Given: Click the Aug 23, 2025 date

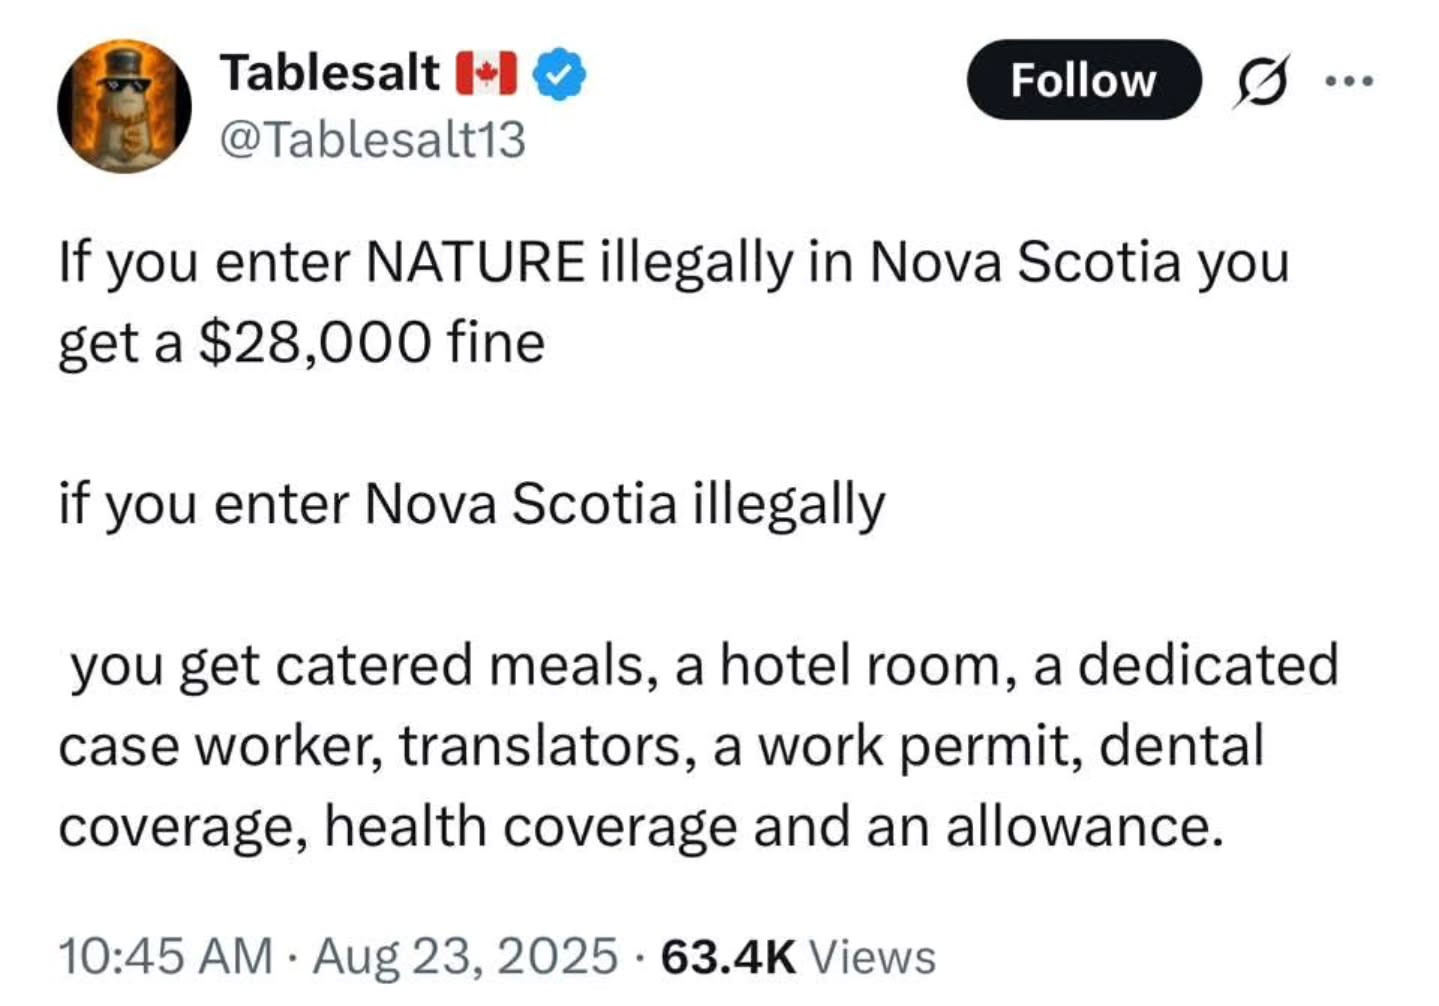Looking at the screenshot, I should coord(465,955).
